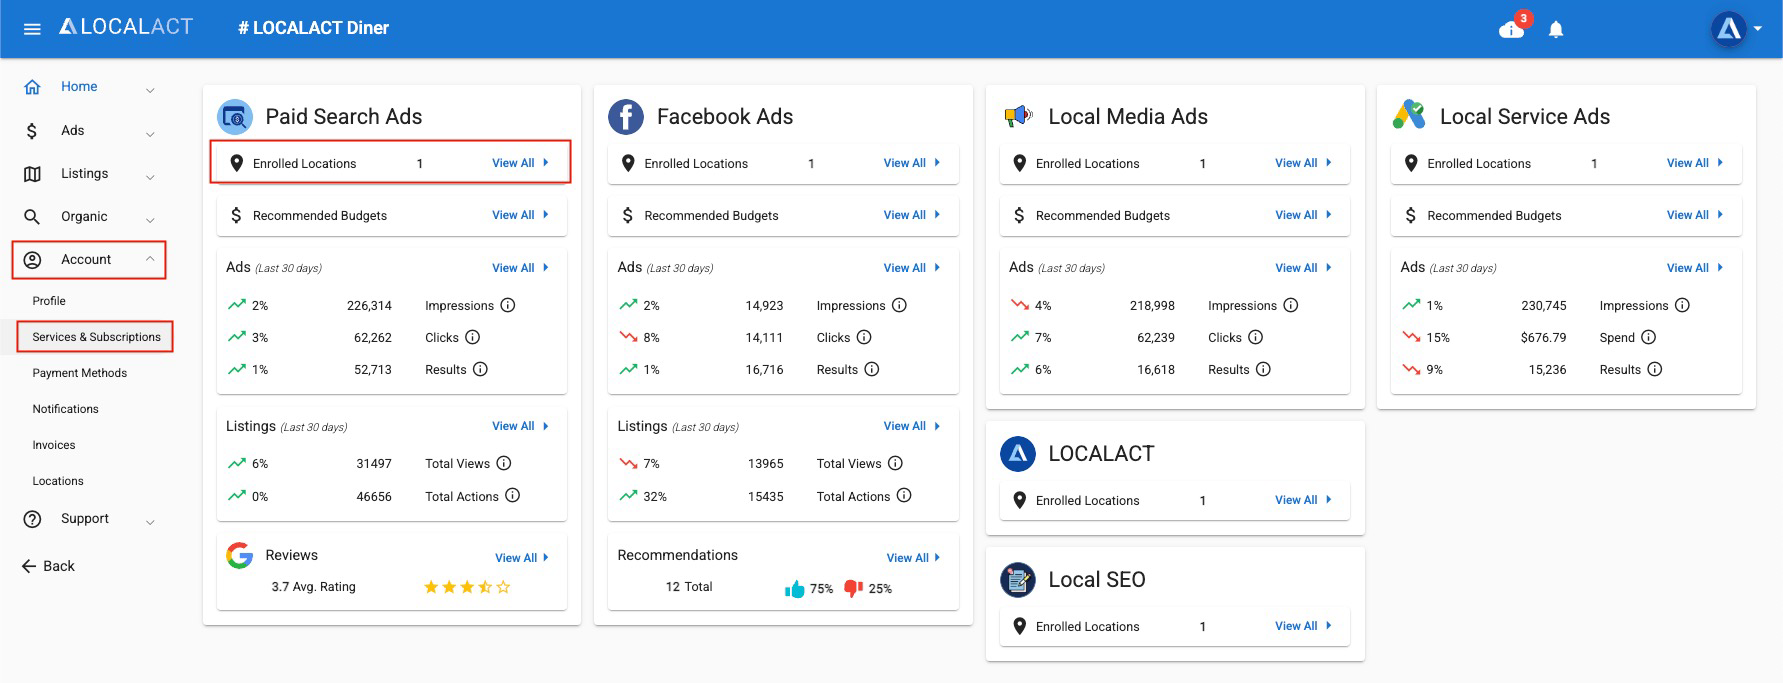This screenshot has width=1783, height=683.
Task: Click the 3.7 Avg. Rating text
Action: coord(314,587)
